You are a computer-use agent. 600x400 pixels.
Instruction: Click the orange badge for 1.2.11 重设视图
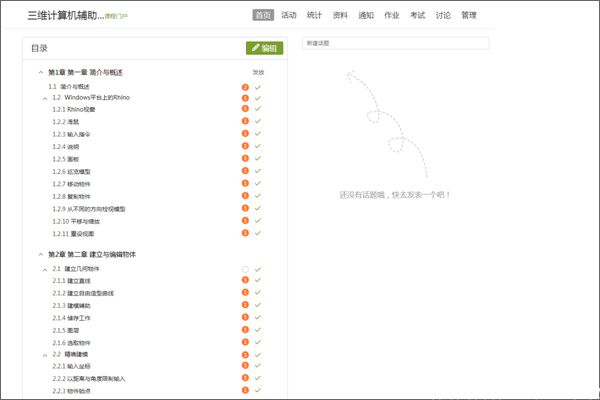click(x=245, y=233)
